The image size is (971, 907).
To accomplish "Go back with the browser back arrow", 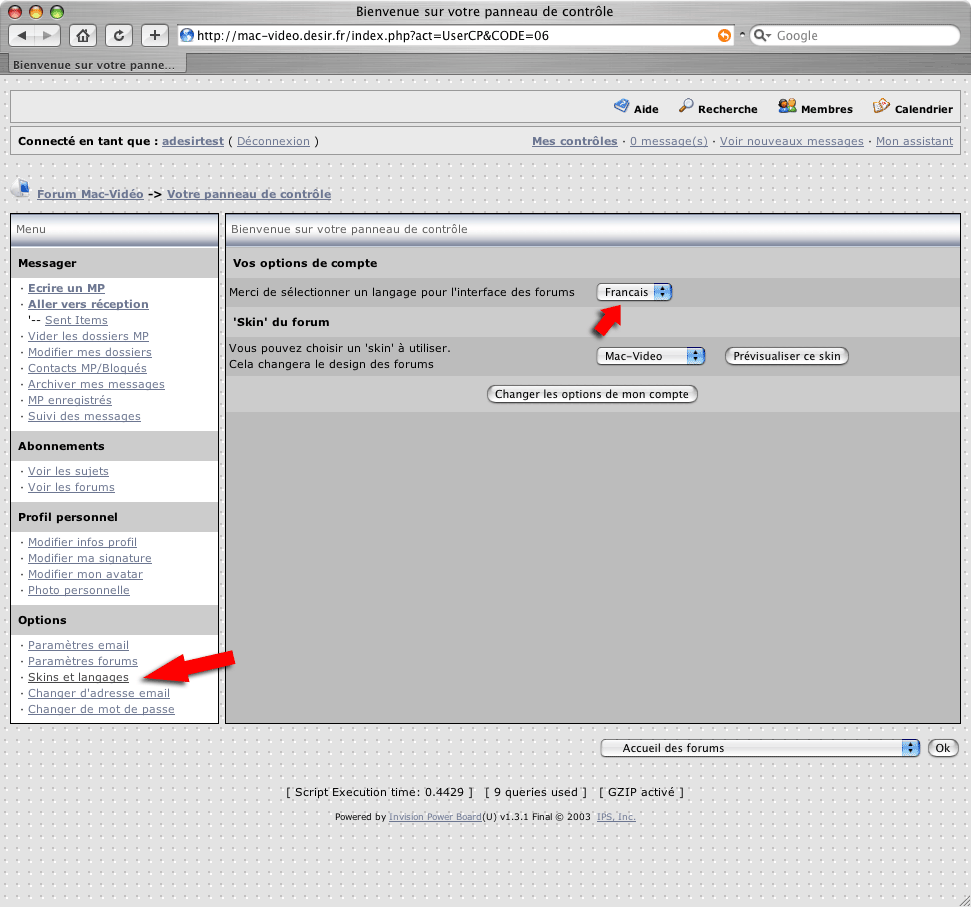I will pos(22,35).
